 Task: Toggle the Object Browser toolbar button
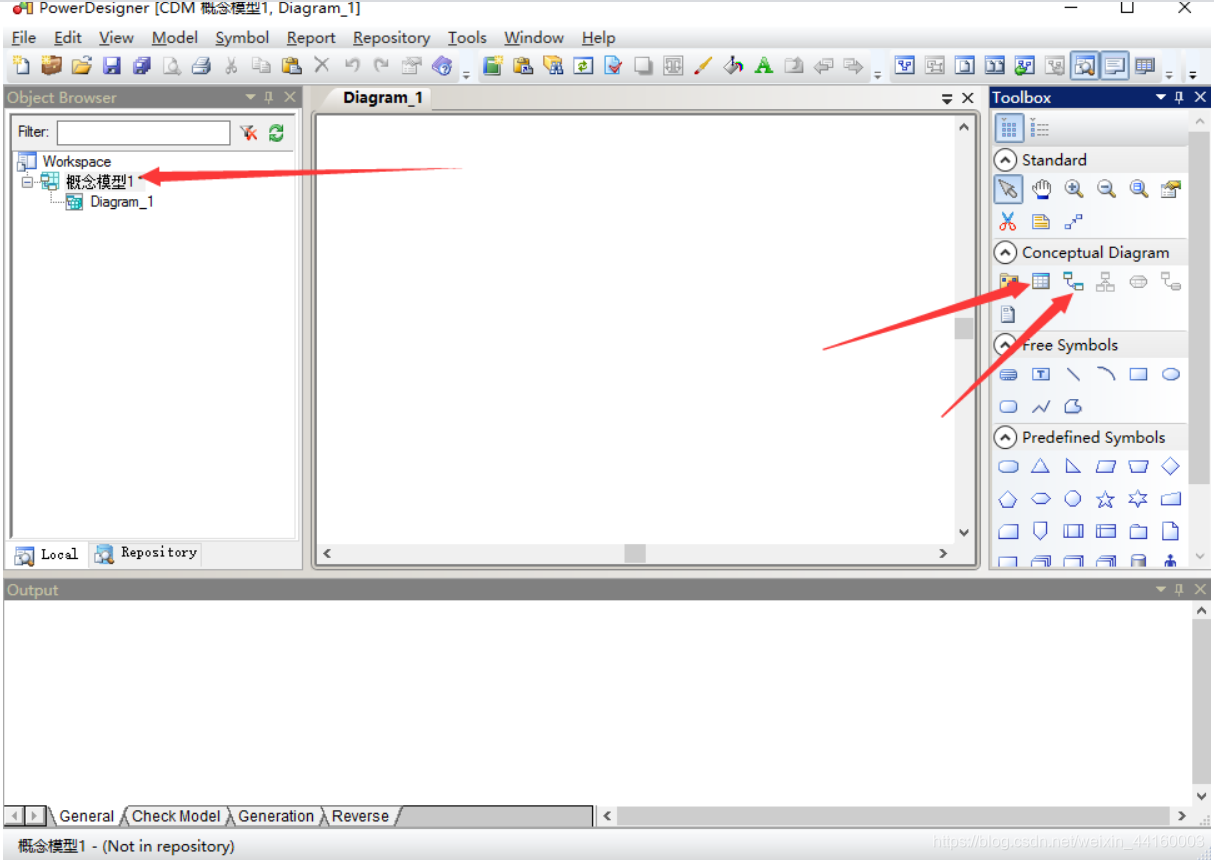[1083, 66]
